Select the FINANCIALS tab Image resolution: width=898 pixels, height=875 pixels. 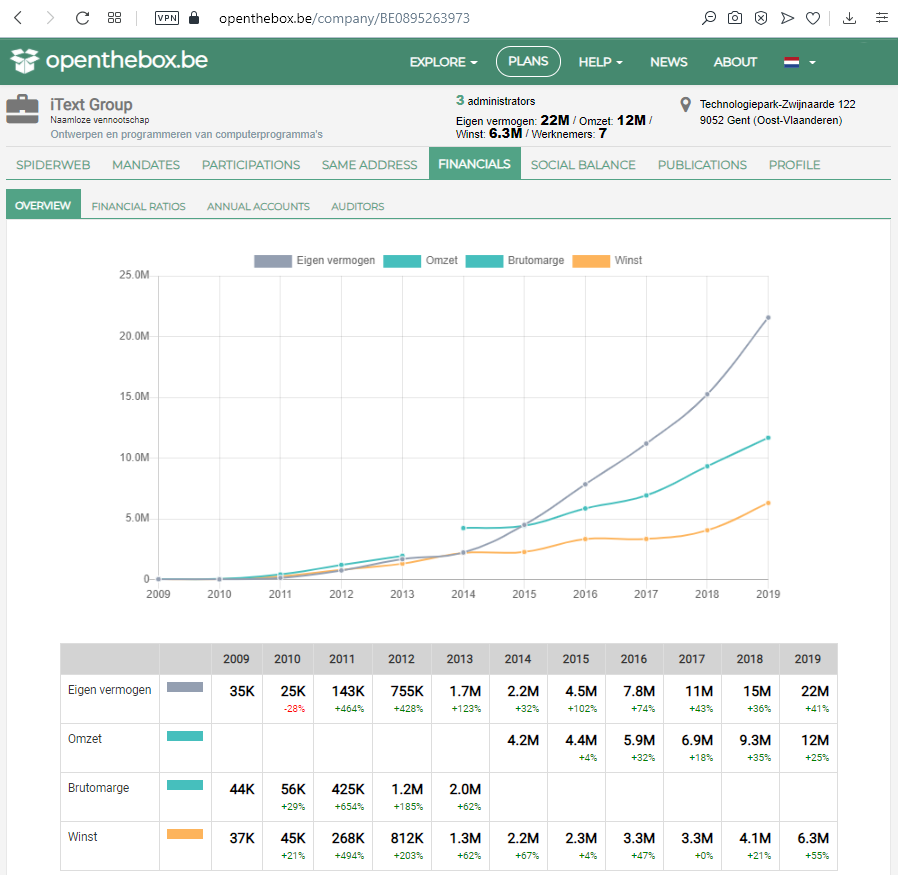[x=474, y=164]
